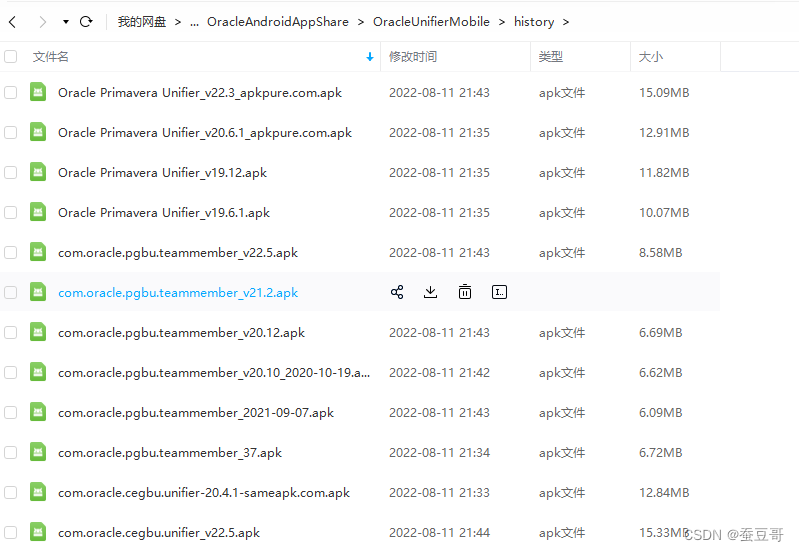
Task: Click apk icon of teammember_v22.5.apk
Action: tap(38, 252)
